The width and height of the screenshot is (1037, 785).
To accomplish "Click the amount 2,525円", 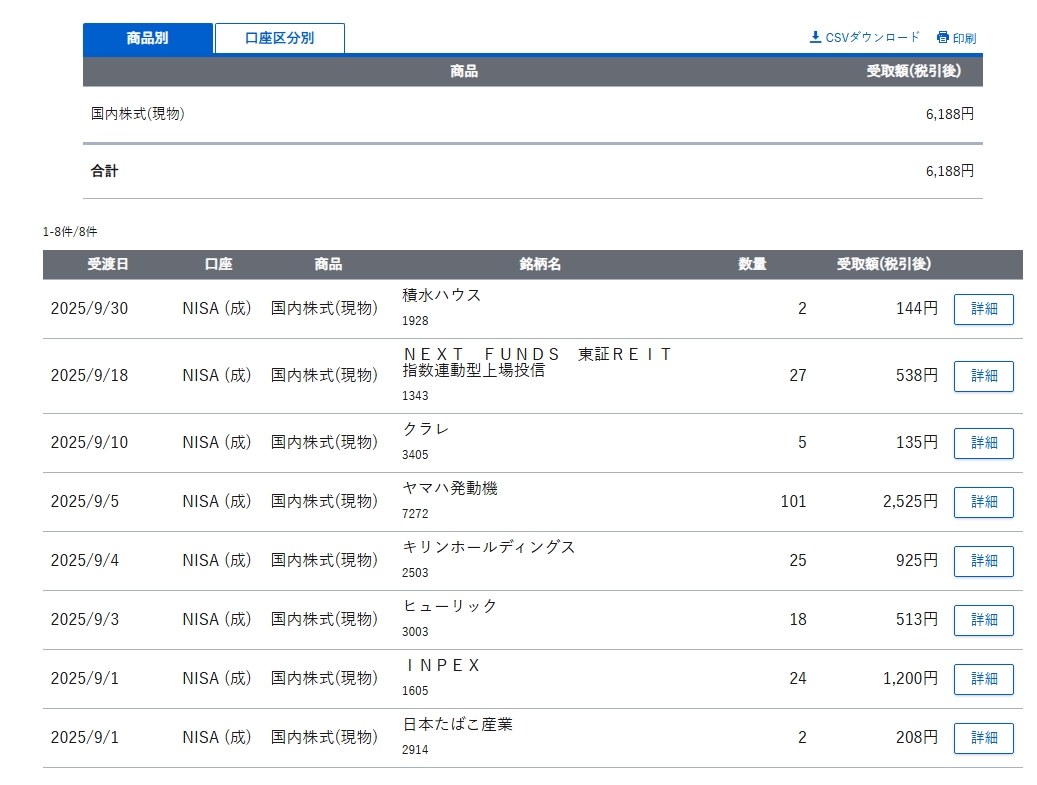I will [910, 501].
